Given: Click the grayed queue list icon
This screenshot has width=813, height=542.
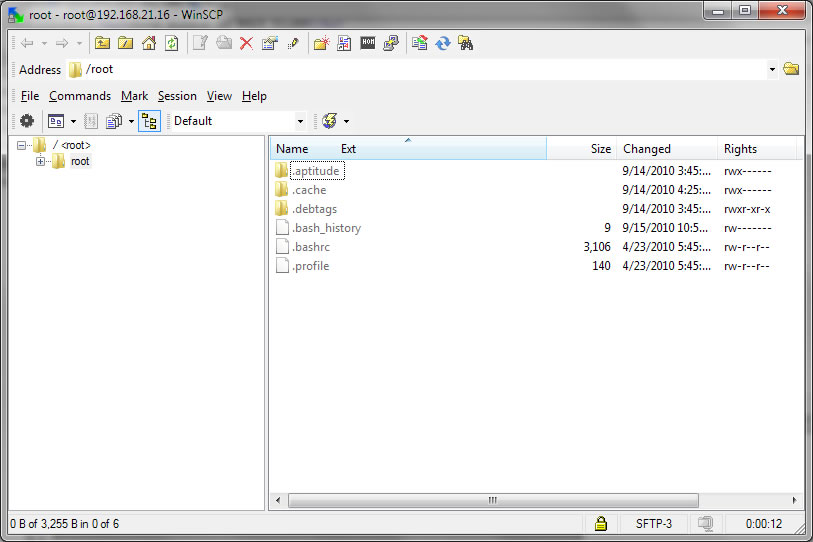Looking at the screenshot, I should pos(91,121).
